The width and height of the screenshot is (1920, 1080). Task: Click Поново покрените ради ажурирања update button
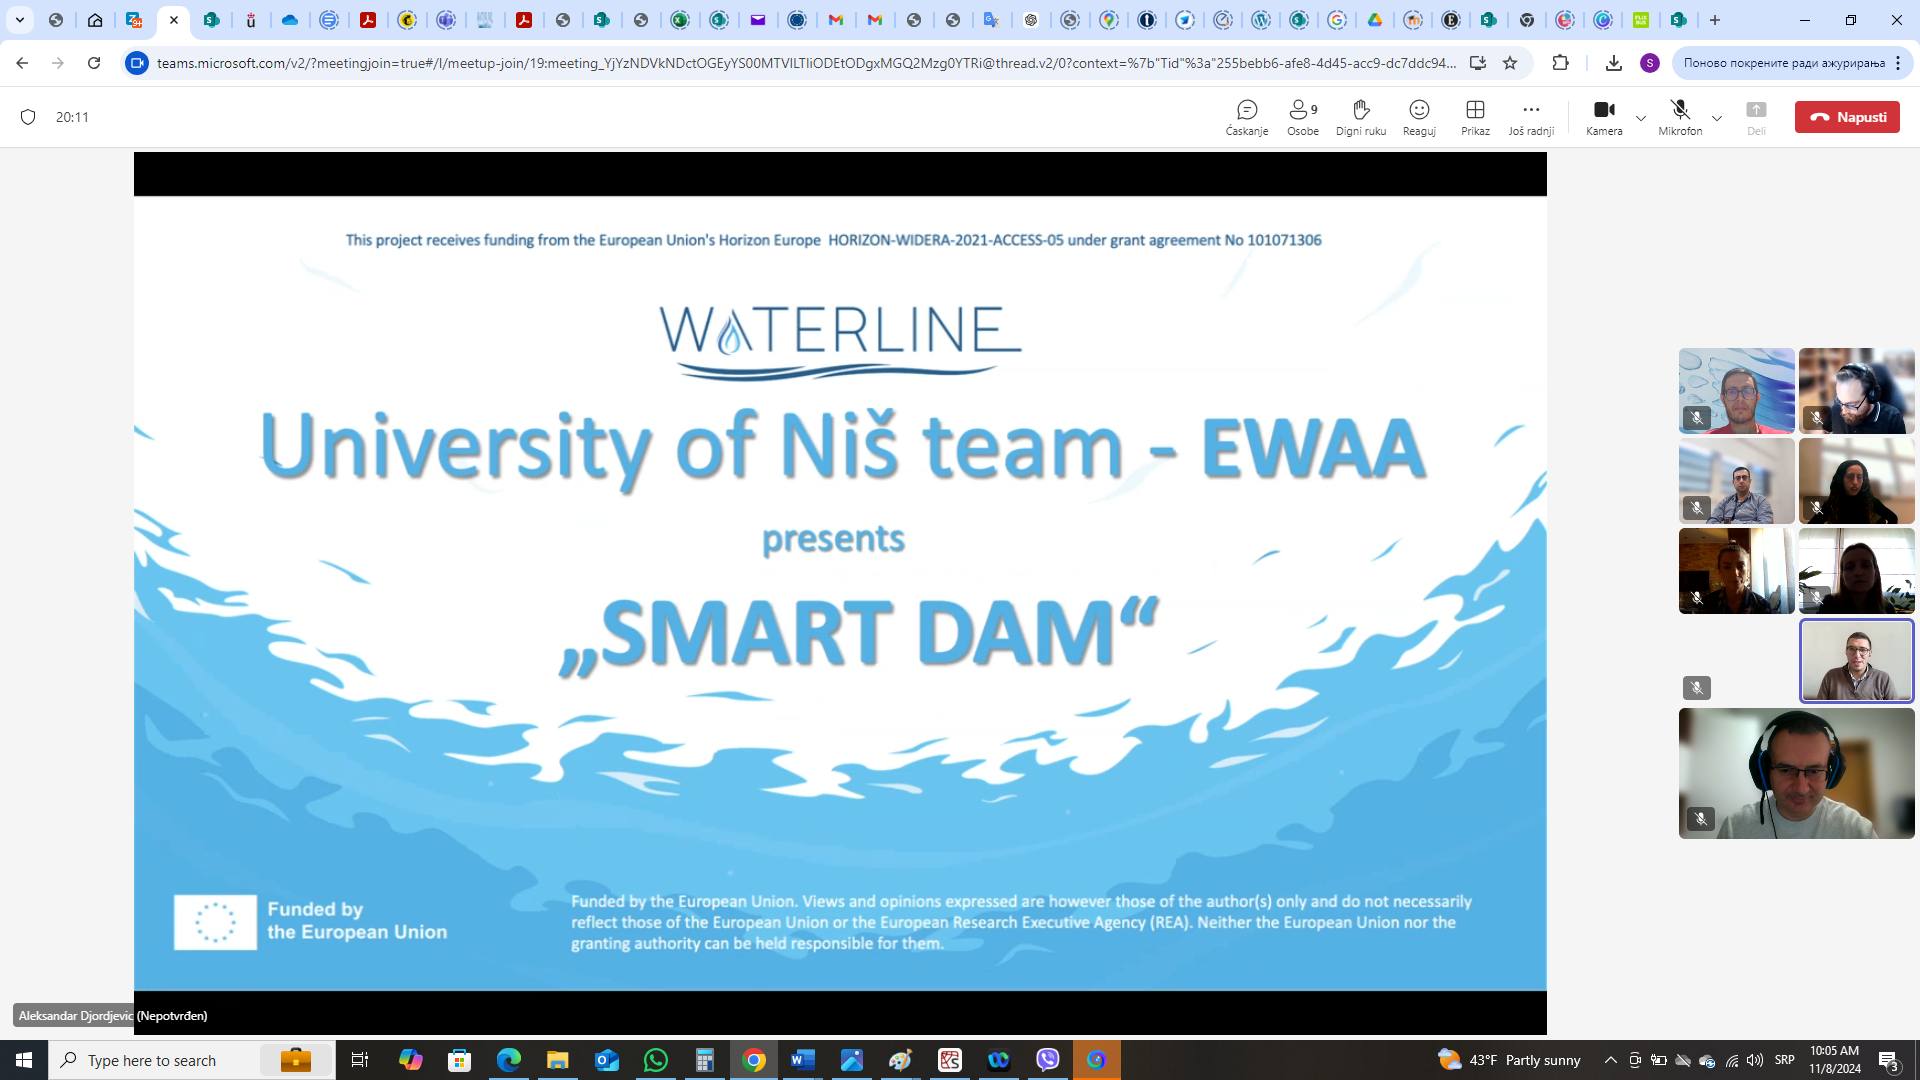click(1783, 63)
